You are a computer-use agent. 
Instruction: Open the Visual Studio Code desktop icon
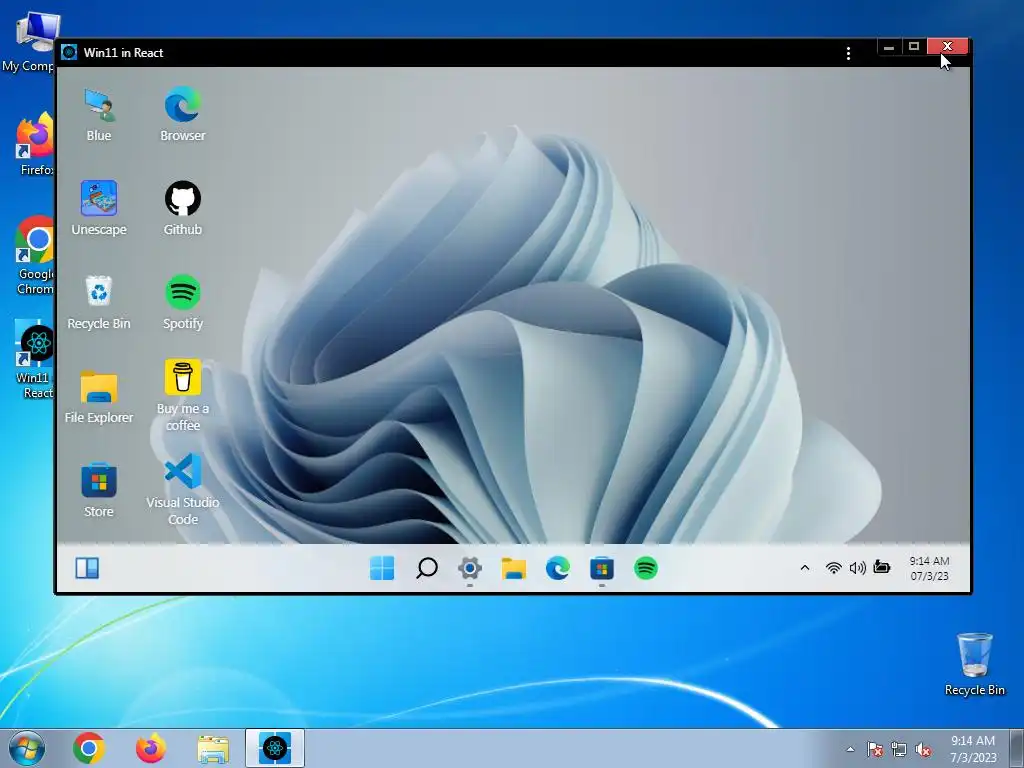(x=183, y=490)
